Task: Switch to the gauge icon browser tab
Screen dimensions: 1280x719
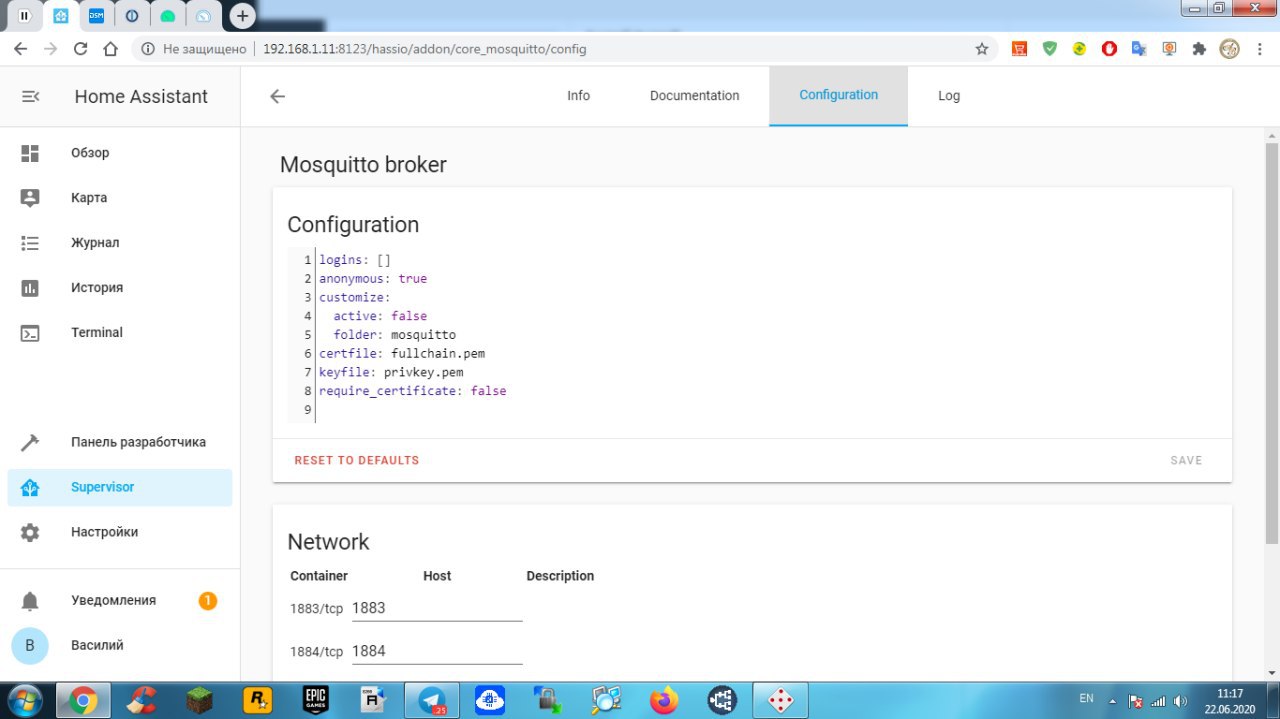Action: tap(203, 16)
